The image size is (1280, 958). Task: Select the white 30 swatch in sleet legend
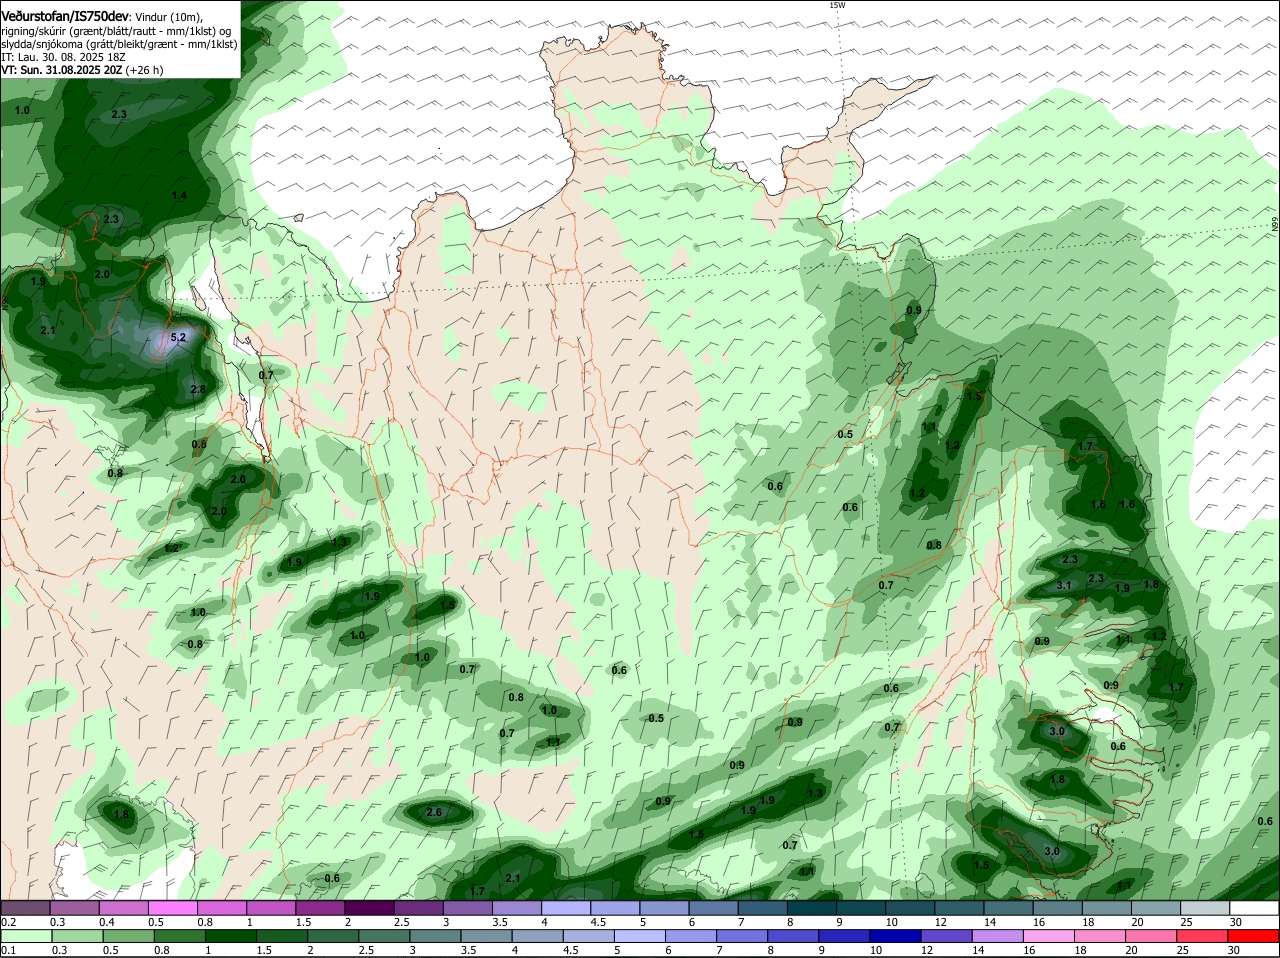click(x=1255, y=908)
